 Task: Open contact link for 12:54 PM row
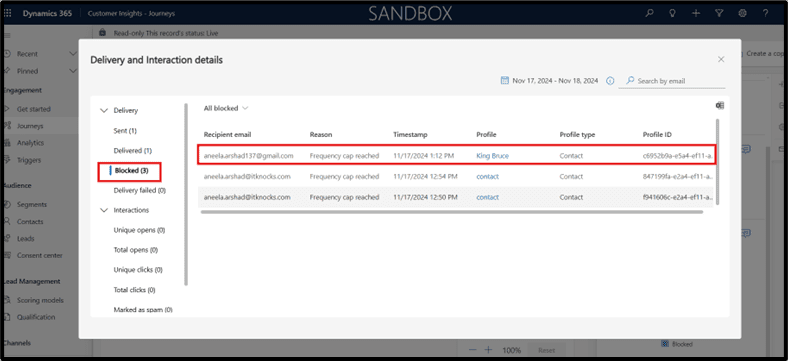[487, 176]
